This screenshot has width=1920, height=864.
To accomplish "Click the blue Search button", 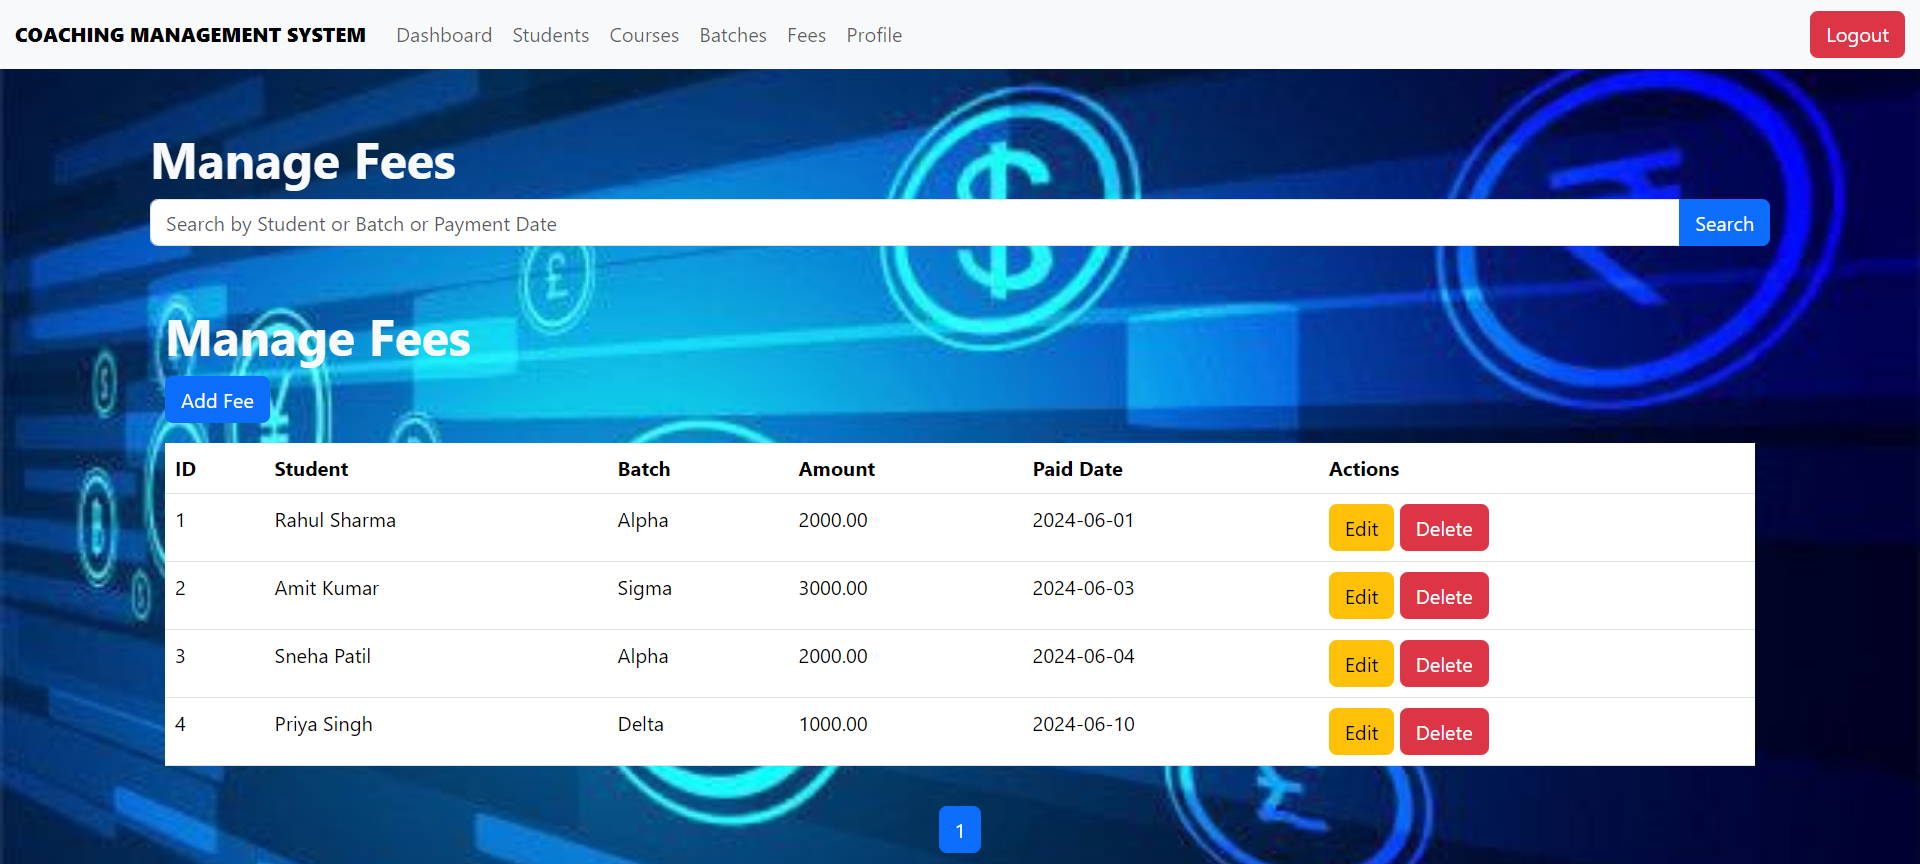I will point(1724,223).
